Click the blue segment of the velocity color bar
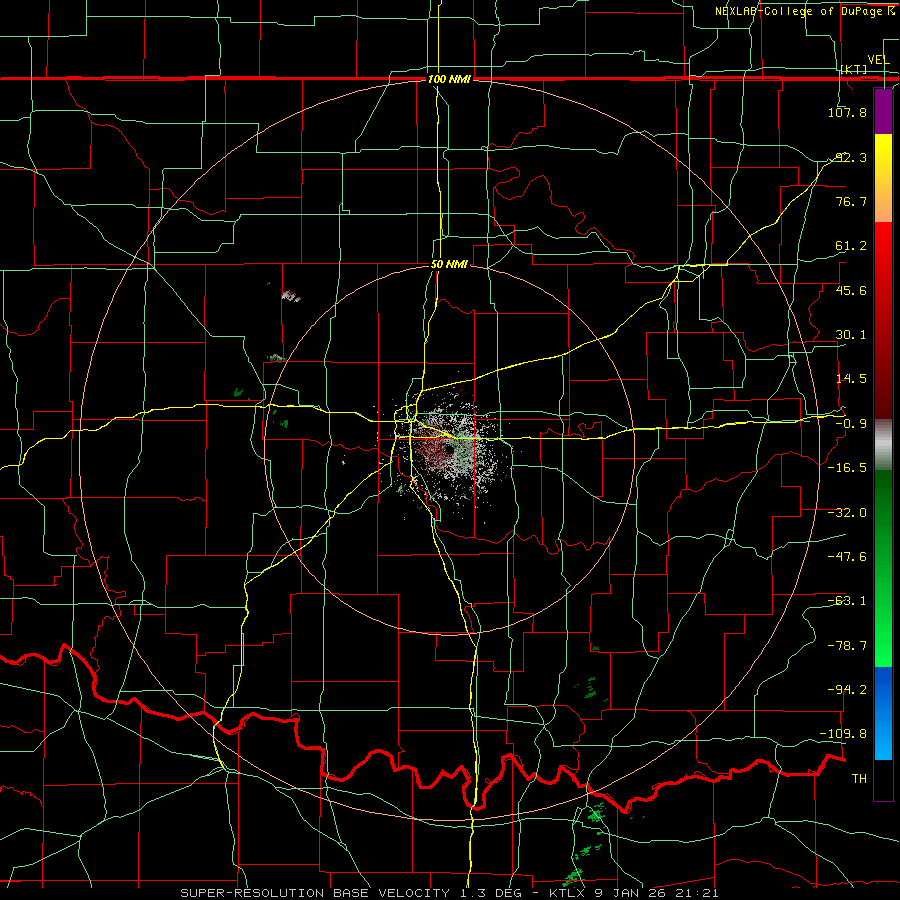The width and height of the screenshot is (900, 900). pyautogui.click(x=883, y=713)
